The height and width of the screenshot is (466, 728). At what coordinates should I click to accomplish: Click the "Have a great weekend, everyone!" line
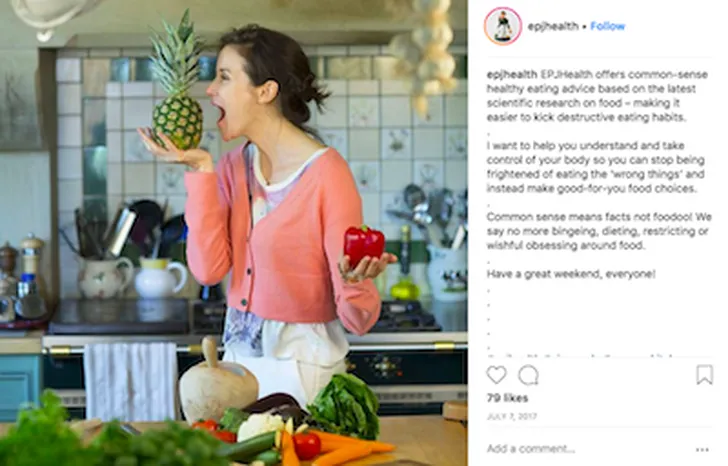(571, 274)
